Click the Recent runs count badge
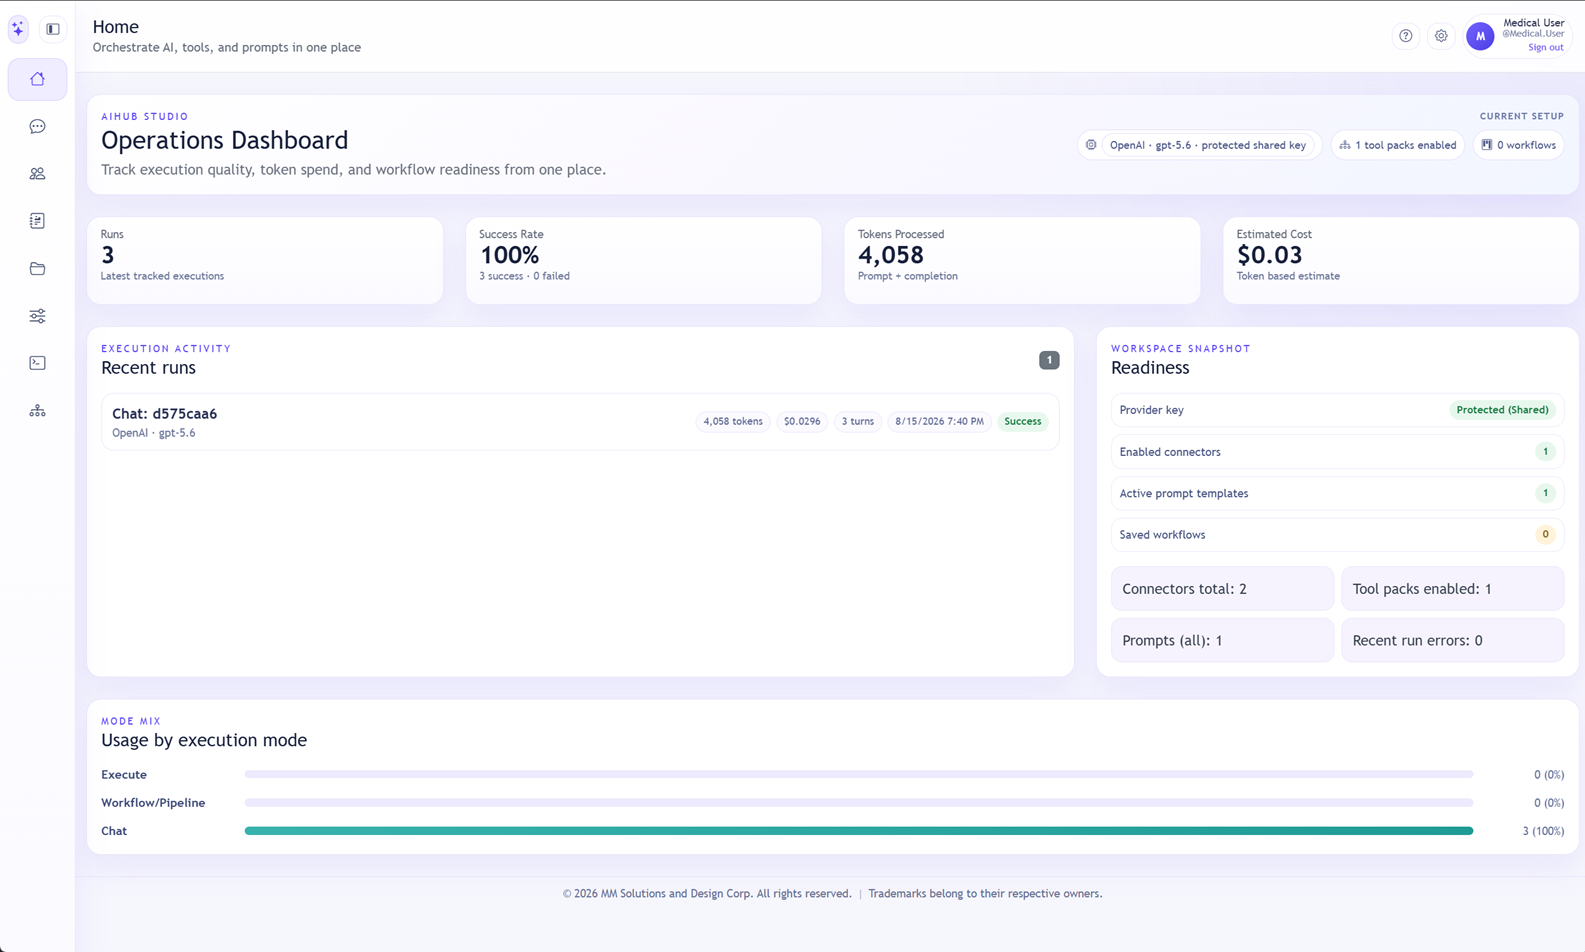 (x=1049, y=360)
